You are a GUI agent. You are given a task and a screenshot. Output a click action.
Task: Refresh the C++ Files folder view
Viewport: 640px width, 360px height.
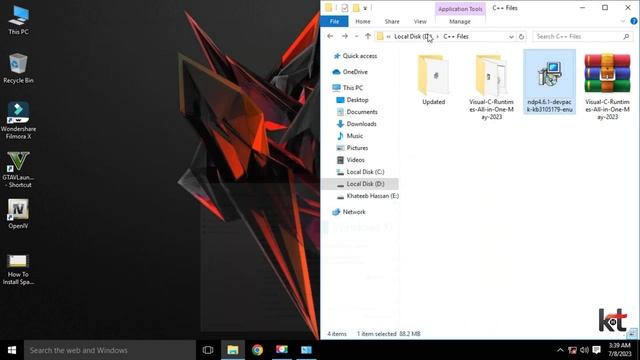point(521,37)
